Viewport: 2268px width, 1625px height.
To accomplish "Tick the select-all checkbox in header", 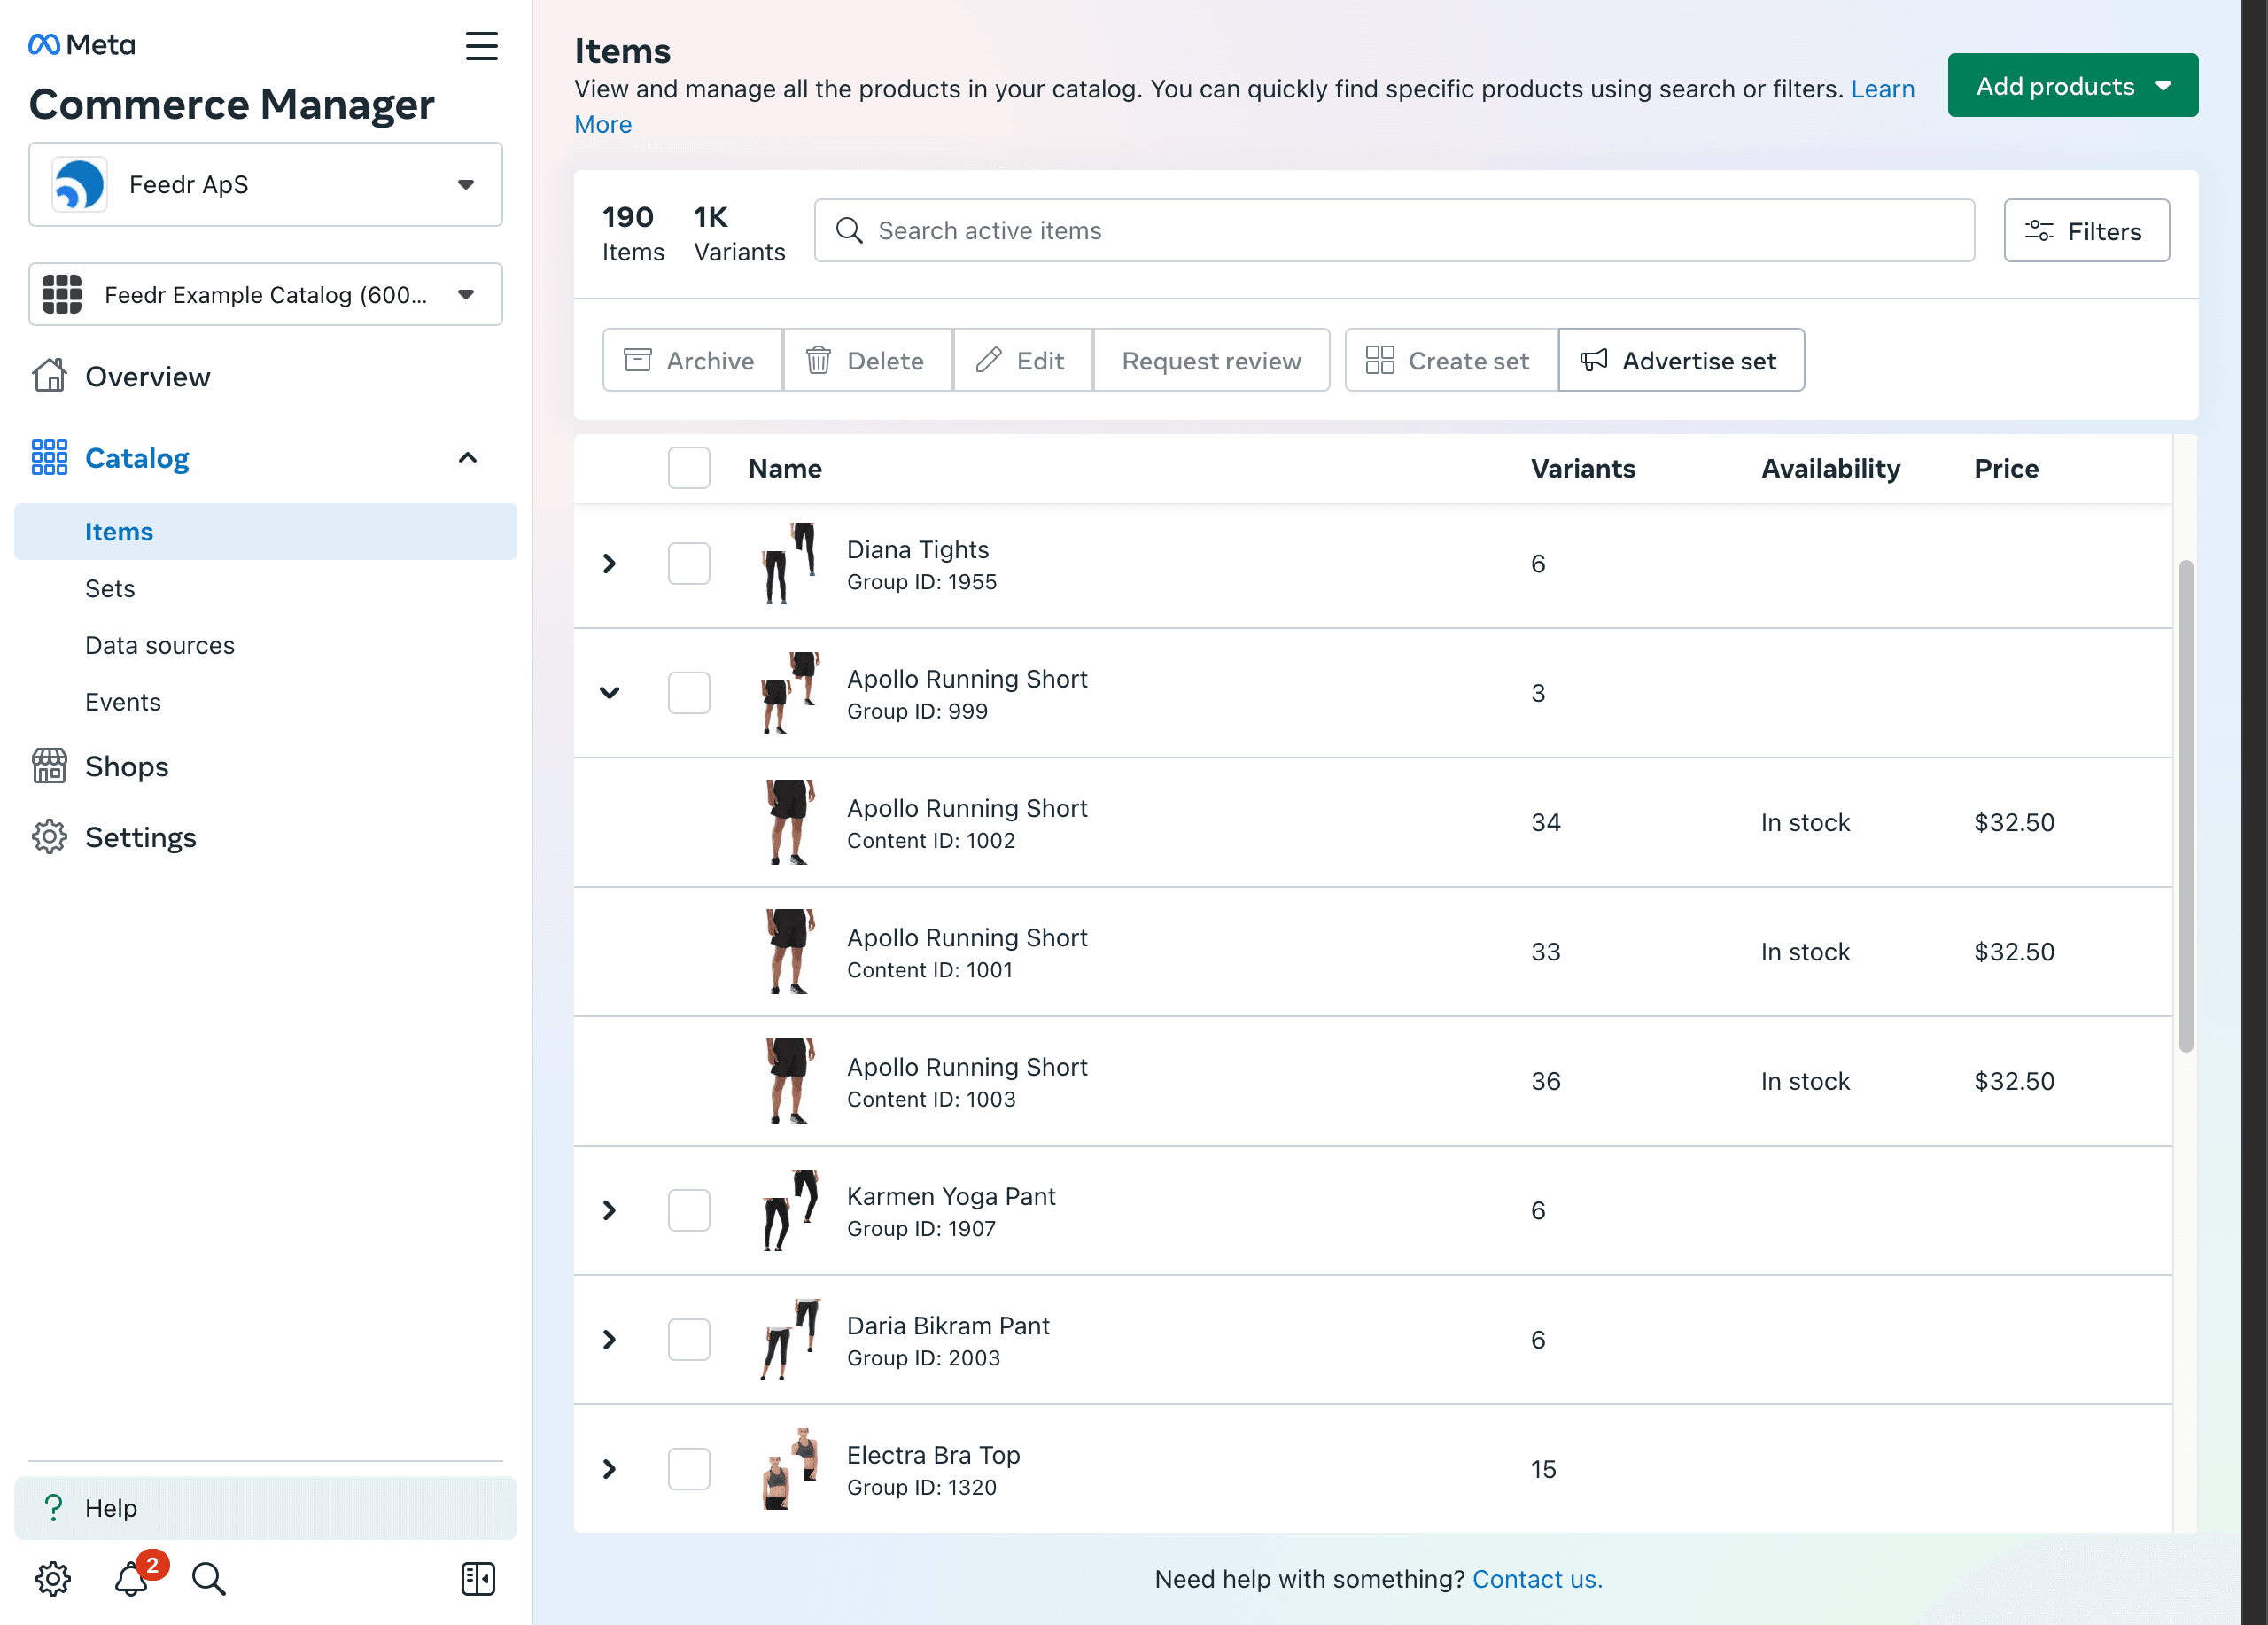I will [688, 468].
